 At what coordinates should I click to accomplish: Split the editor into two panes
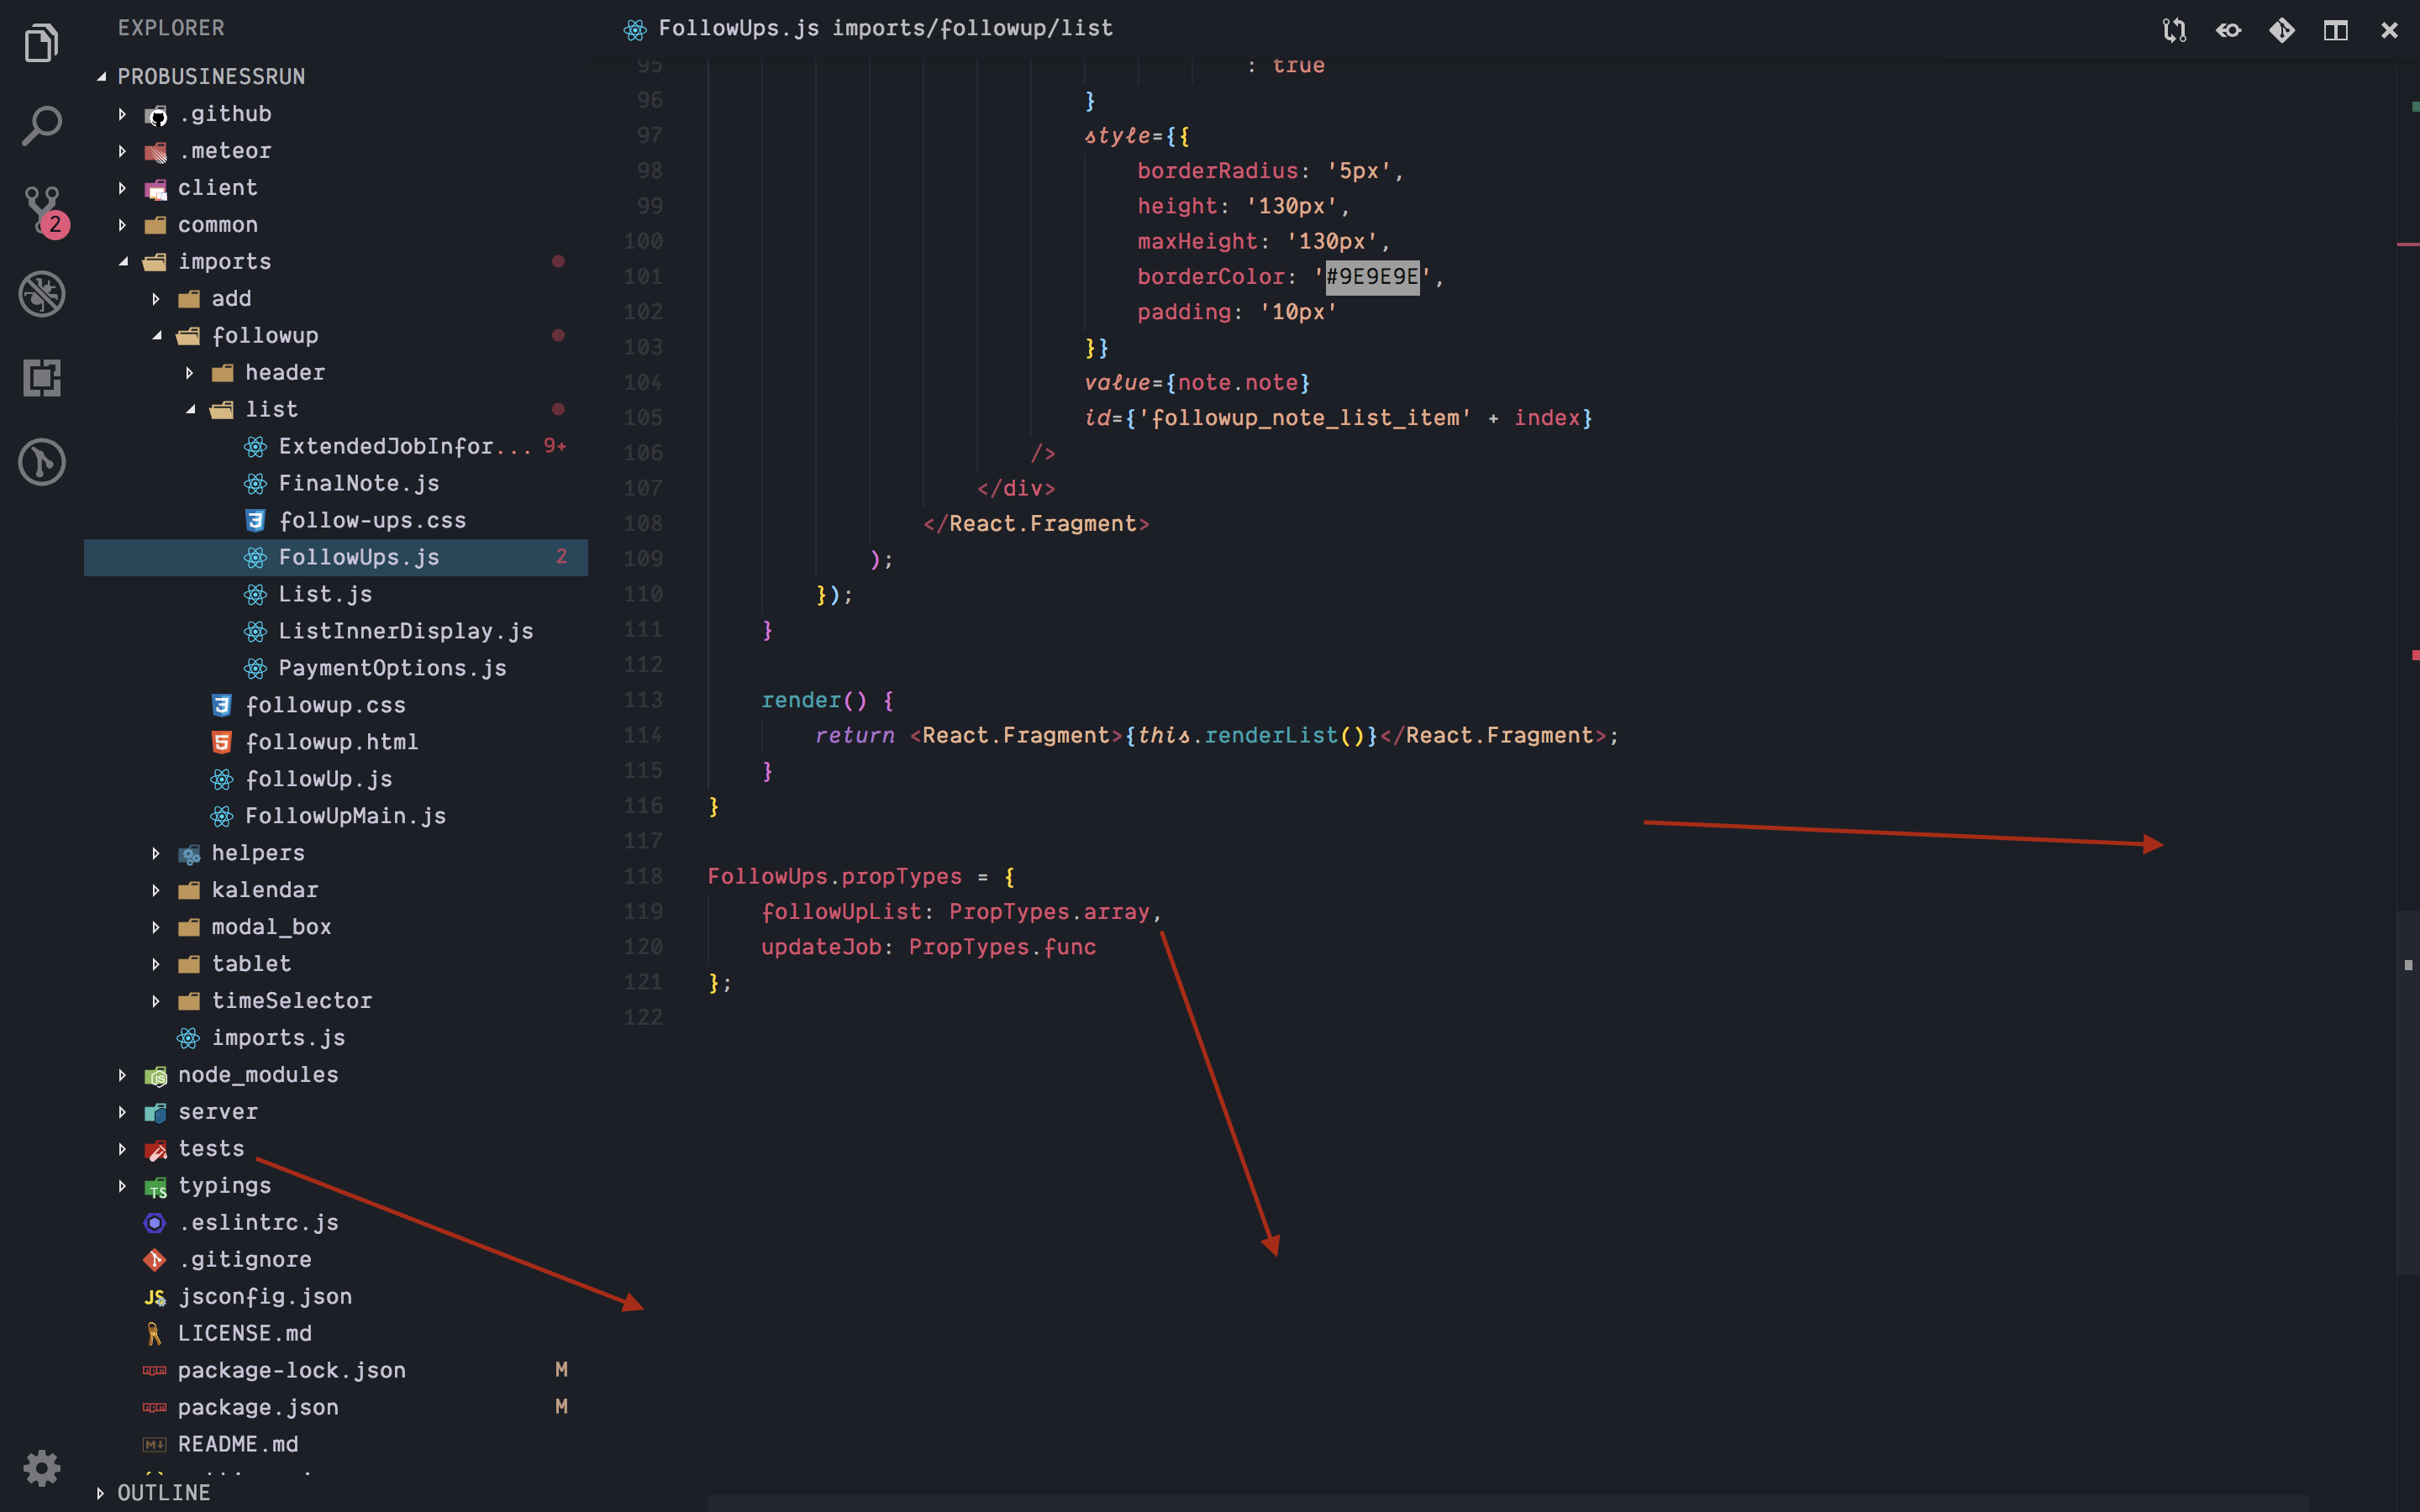(x=2335, y=30)
